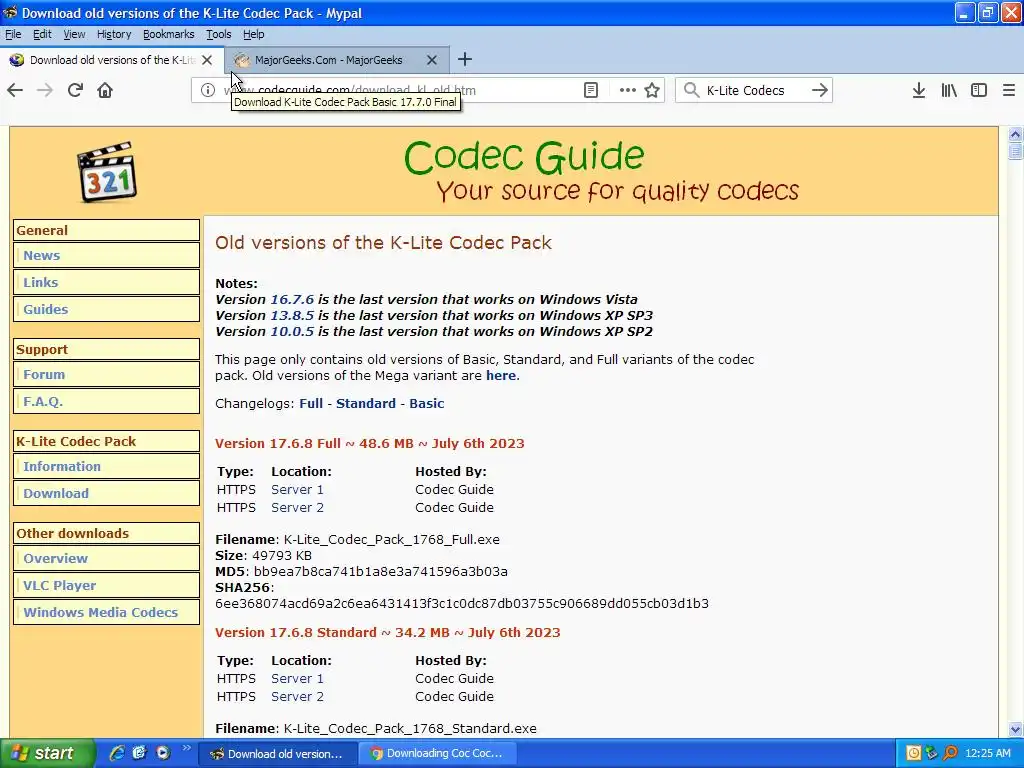Screen dimensions: 1024x768
Task: Click the second quick launch icon
Action: click(140, 753)
